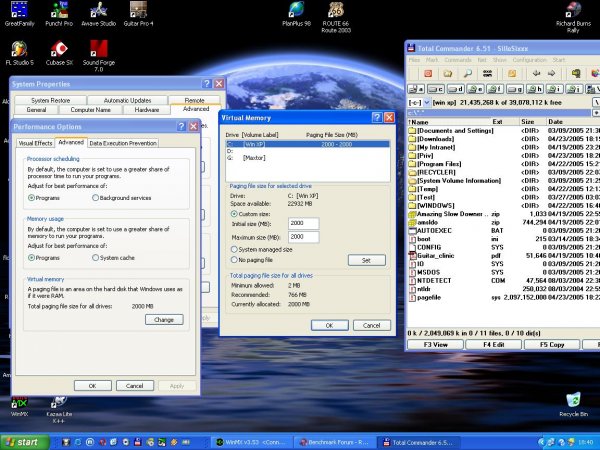Open the Punch! Pro desktop shortcut
Screen dimensions: 600x450
59,13
